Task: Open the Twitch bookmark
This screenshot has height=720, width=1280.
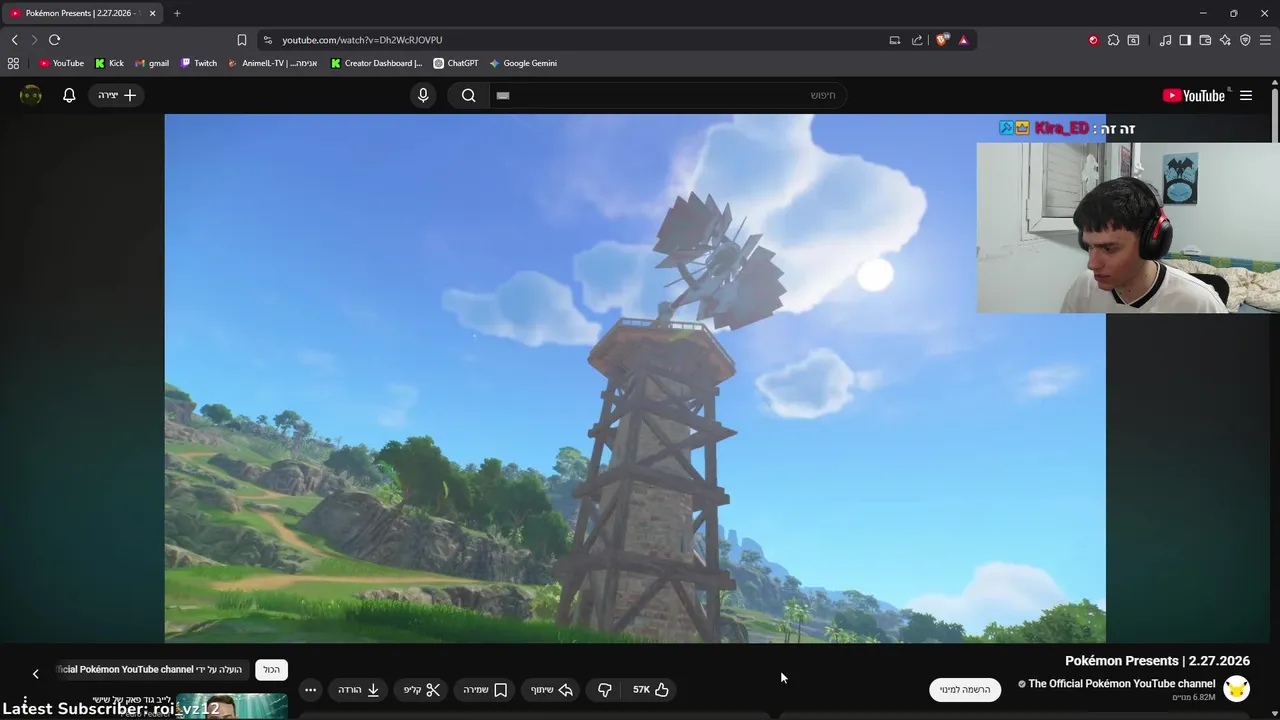Action: coord(199,63)
